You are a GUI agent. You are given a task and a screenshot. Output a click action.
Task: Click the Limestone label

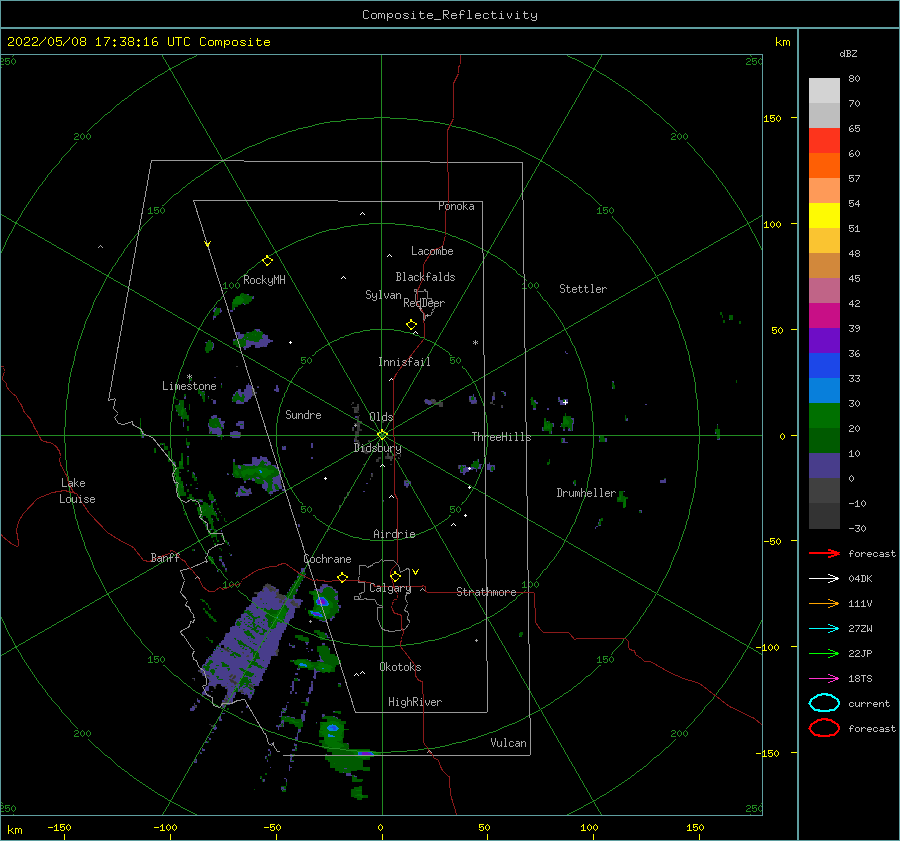(189, 386)
